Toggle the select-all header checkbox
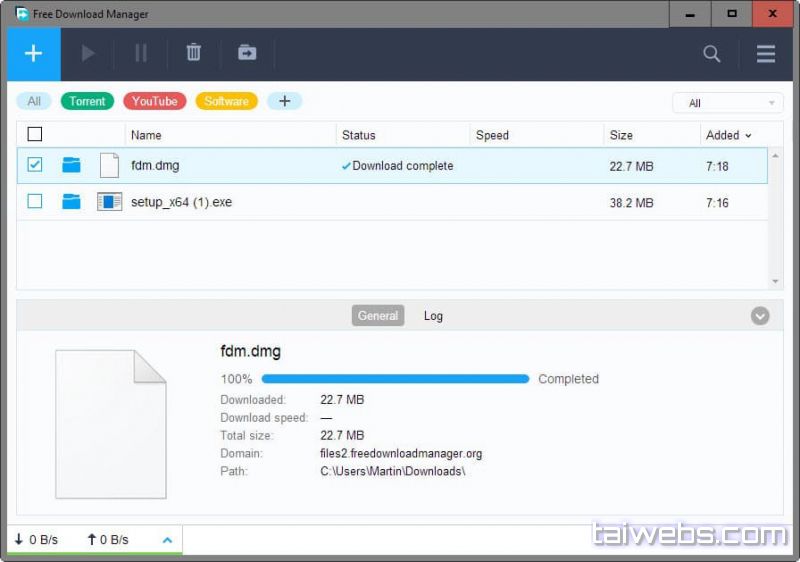The height and width of the screenshot is (562, 800). (35, 135)
